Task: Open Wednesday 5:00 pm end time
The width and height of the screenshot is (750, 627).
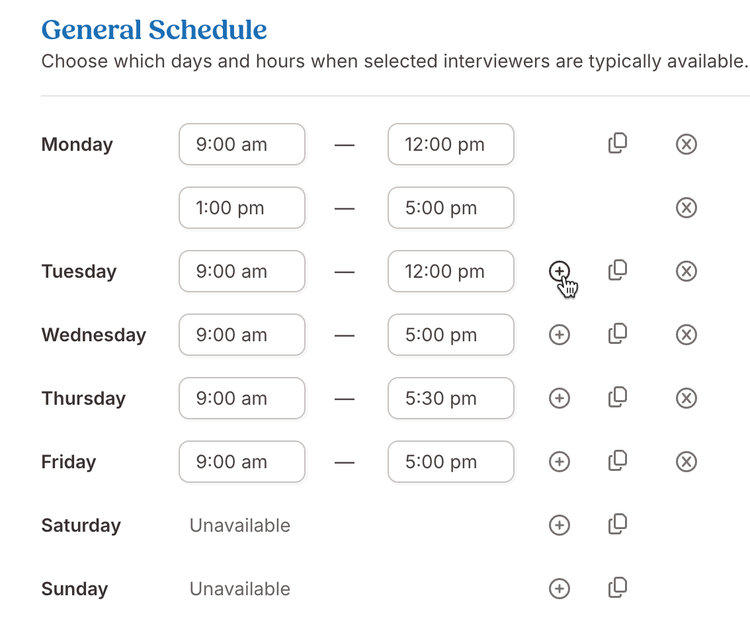Action: coord(451,335)
